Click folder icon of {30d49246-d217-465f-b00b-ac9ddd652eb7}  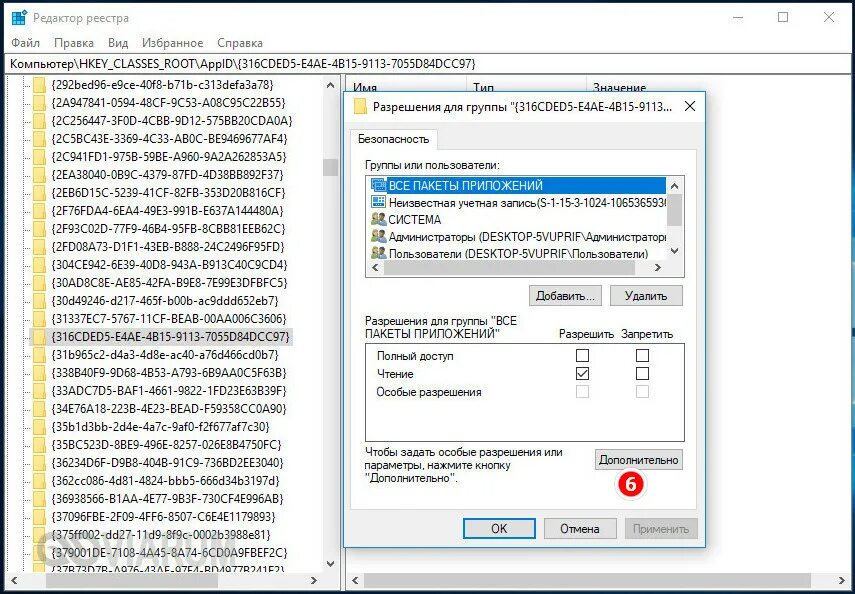pyautogui.click(x=38, y=301)
